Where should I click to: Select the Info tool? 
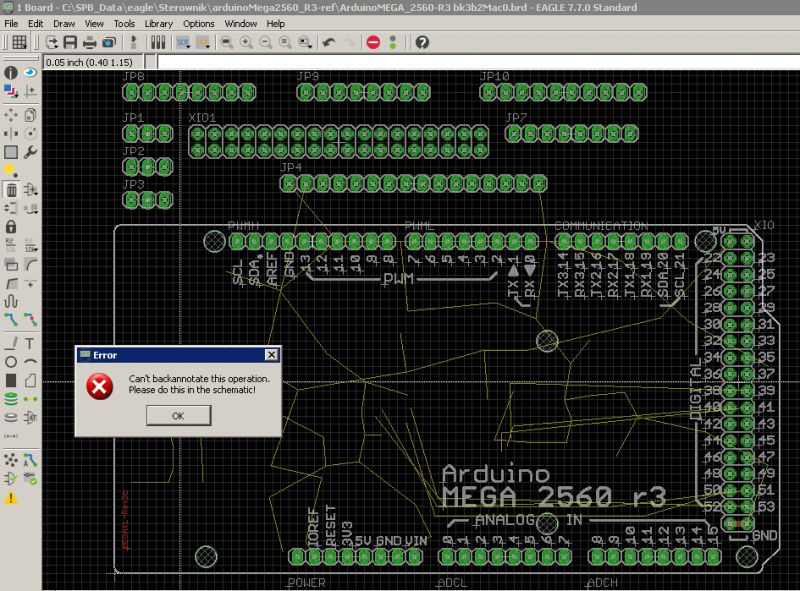[11, 73]
